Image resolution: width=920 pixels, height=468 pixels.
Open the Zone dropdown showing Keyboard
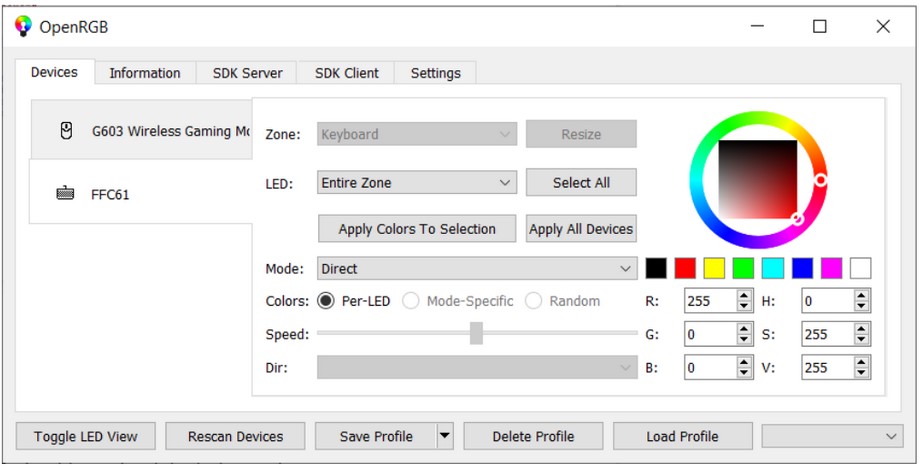coord(417,134)
